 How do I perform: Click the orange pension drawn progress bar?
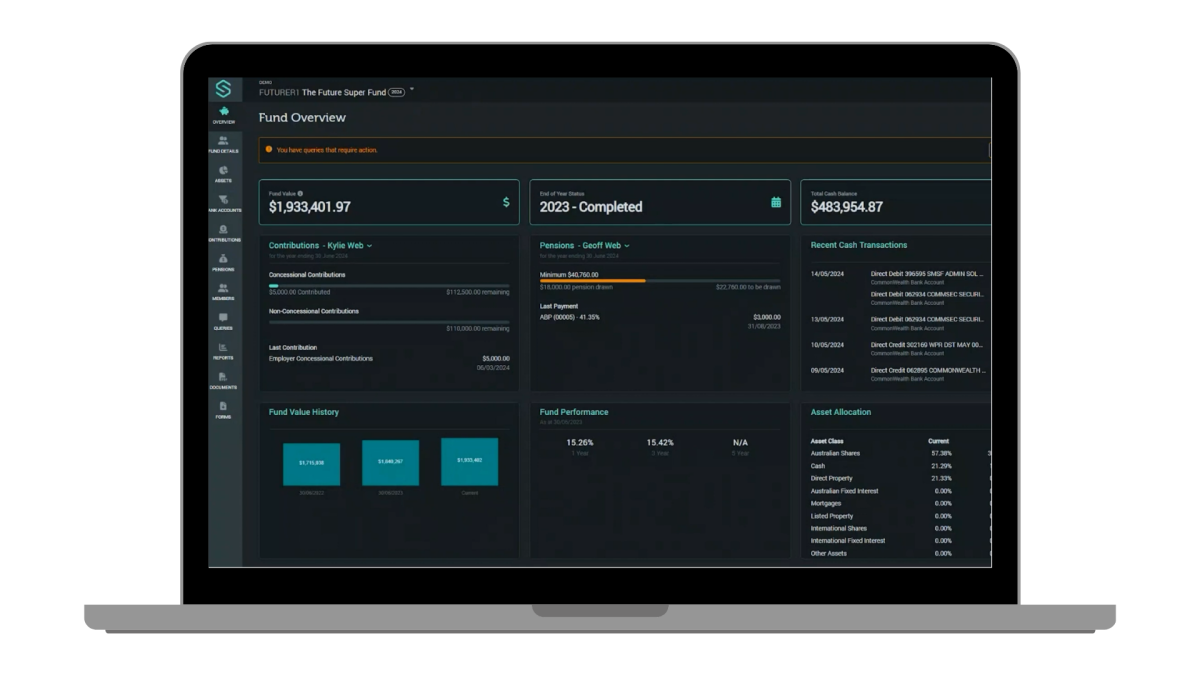(592, 281)
